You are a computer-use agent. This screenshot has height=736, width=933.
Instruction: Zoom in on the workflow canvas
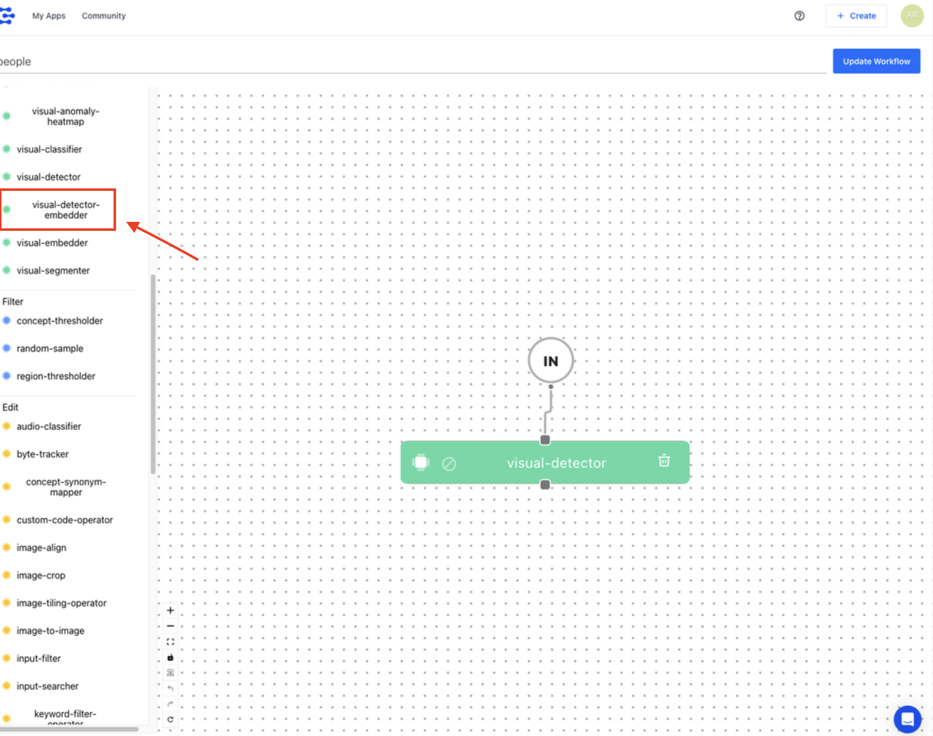tap(170, 610)
